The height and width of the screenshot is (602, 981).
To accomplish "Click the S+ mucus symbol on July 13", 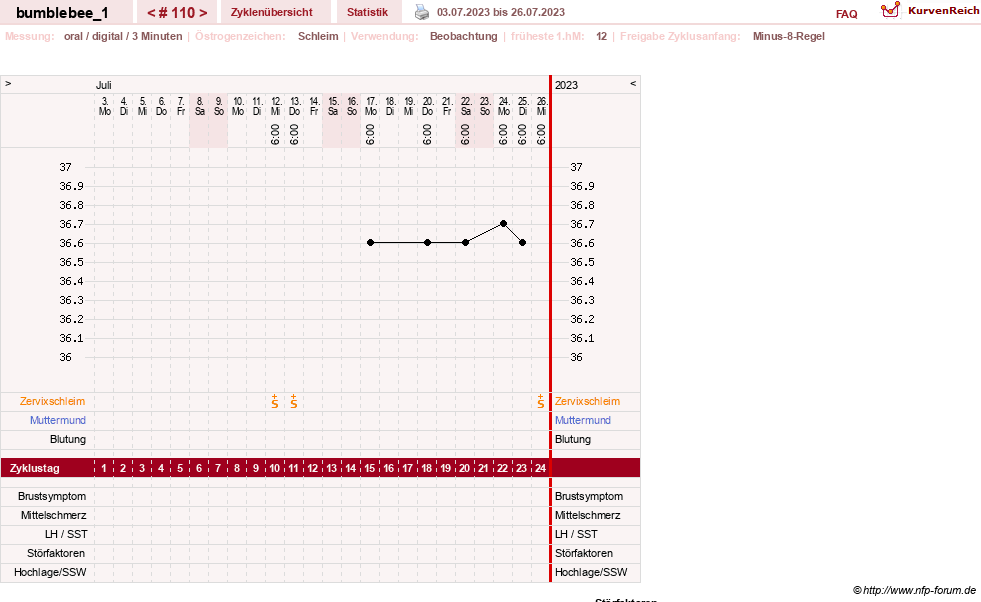I will (x=294, y=402).
